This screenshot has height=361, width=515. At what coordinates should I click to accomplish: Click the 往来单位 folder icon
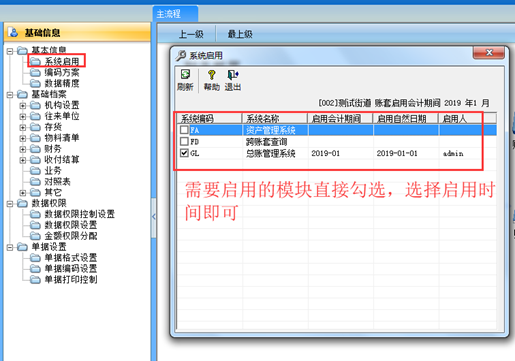tap(35, 116)
